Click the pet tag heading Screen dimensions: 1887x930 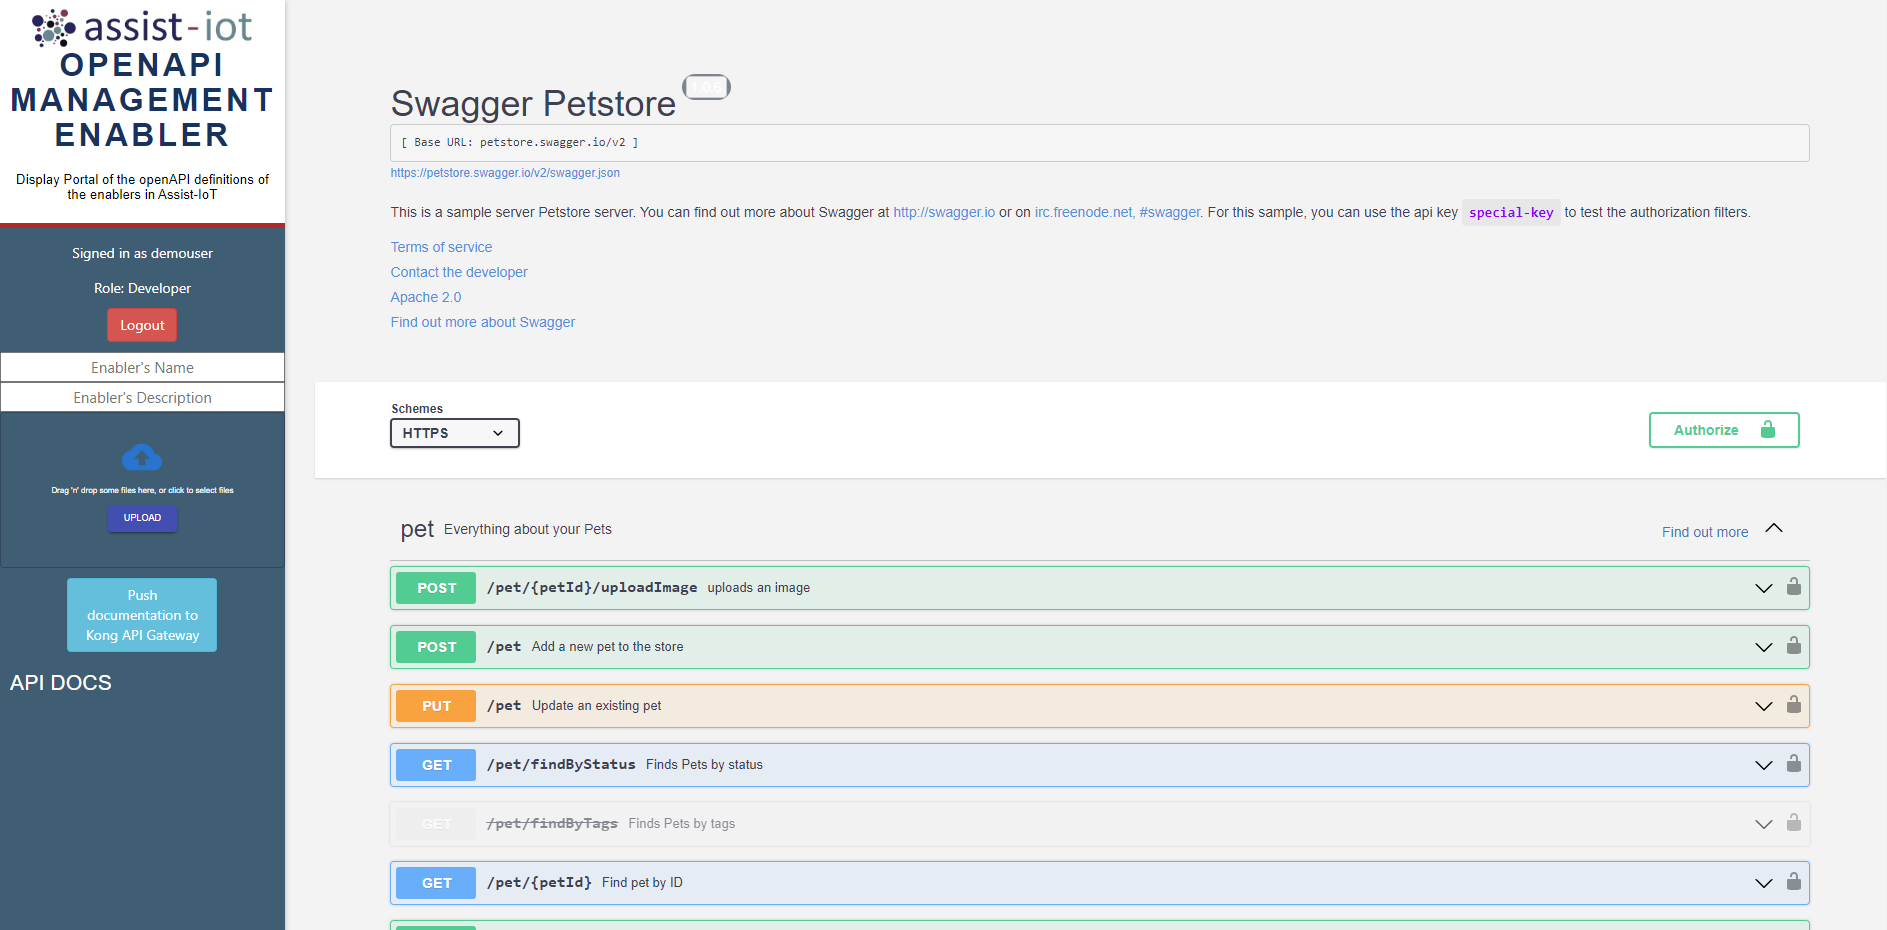(x=417, y=529)
